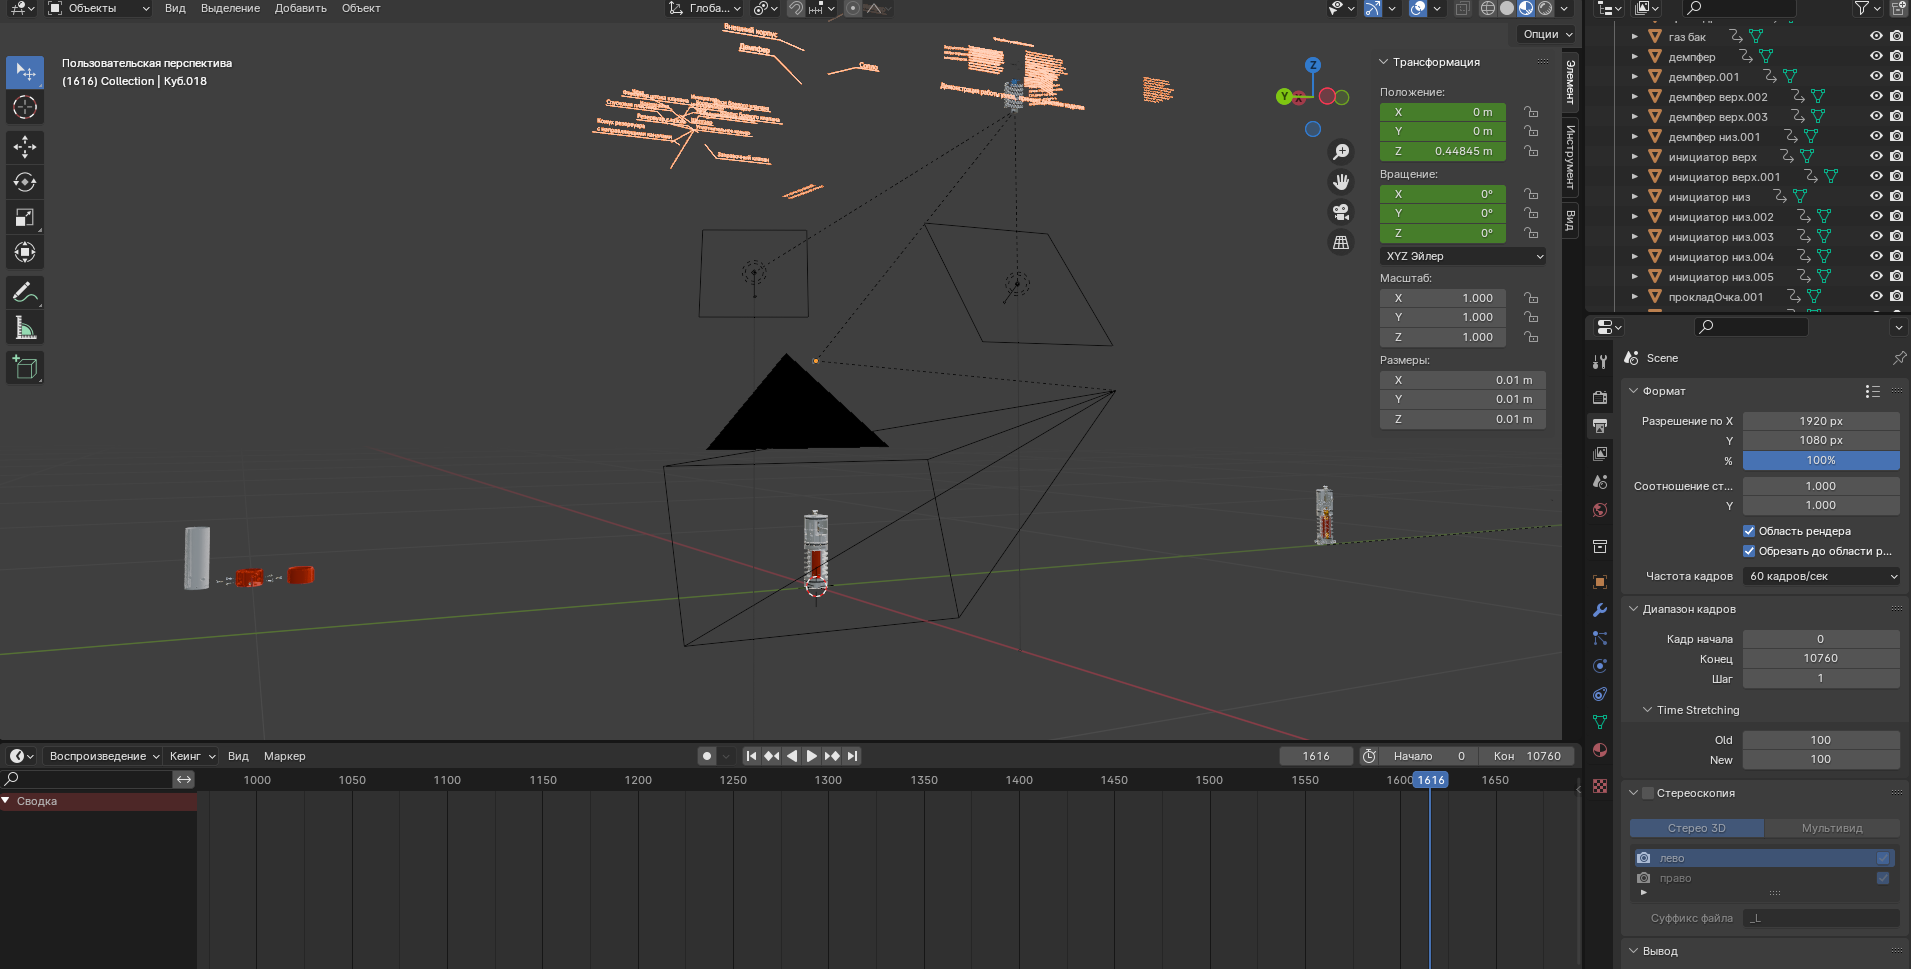Switch to perspective/orthographic grid view
Screen dimensions: 1911x969
[1341, 242]
